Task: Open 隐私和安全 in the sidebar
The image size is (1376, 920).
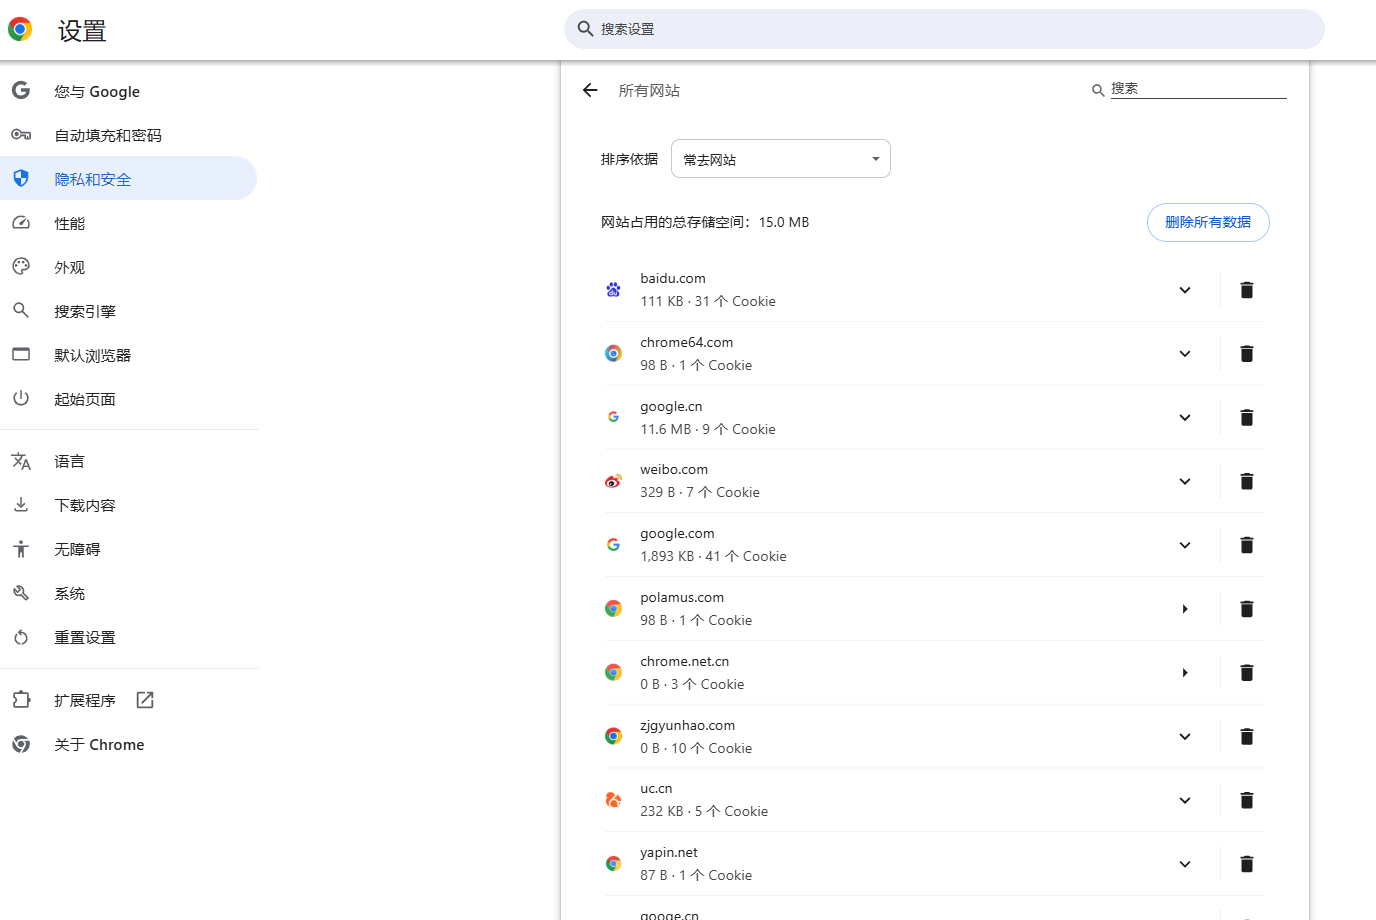Action: (93, 179)
